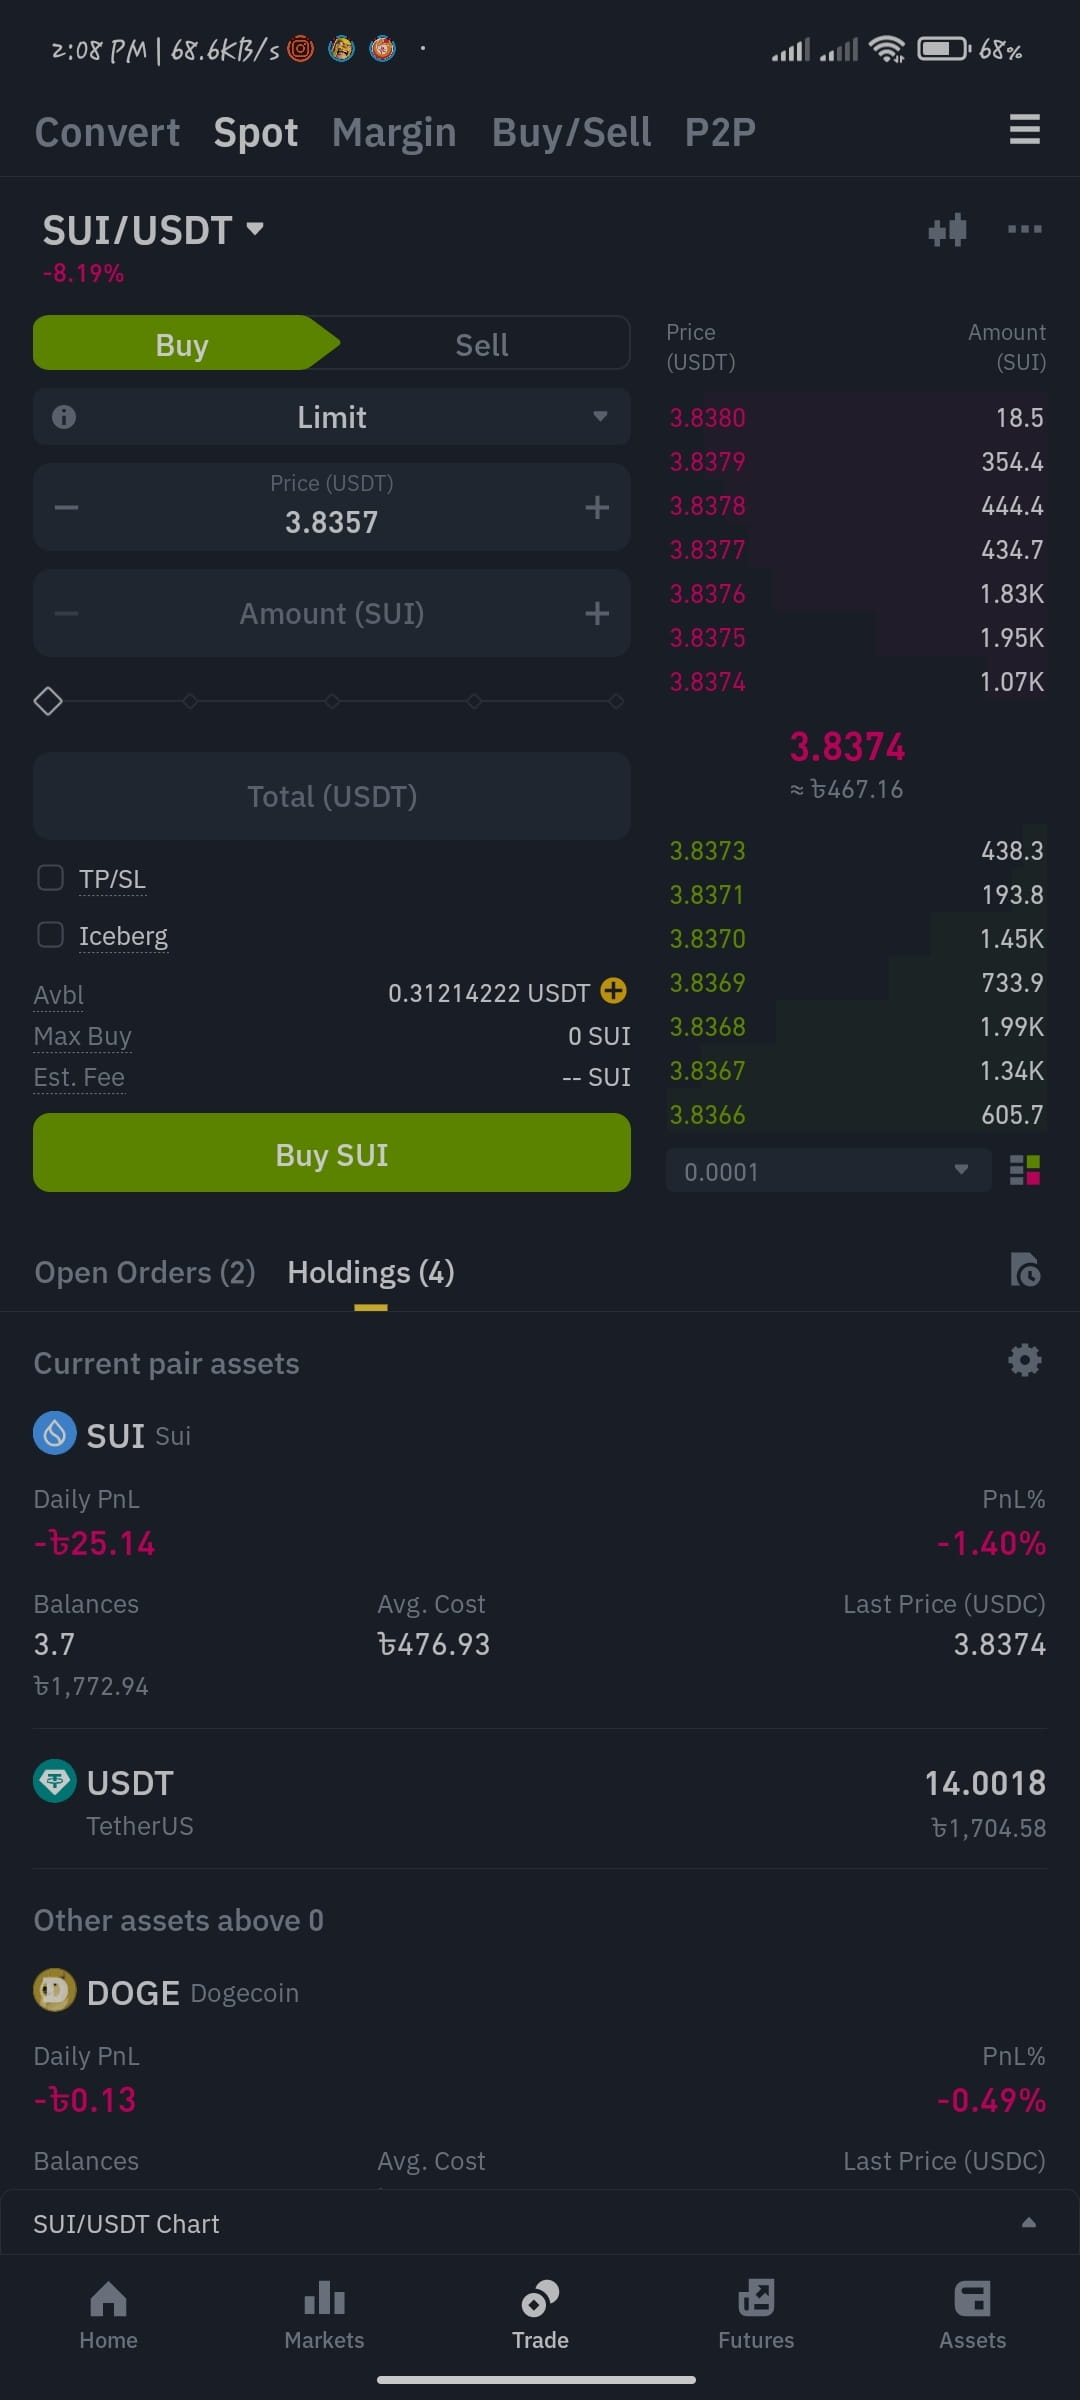
Task: Open the Limit order type dropdown
Action: [332, 417]
